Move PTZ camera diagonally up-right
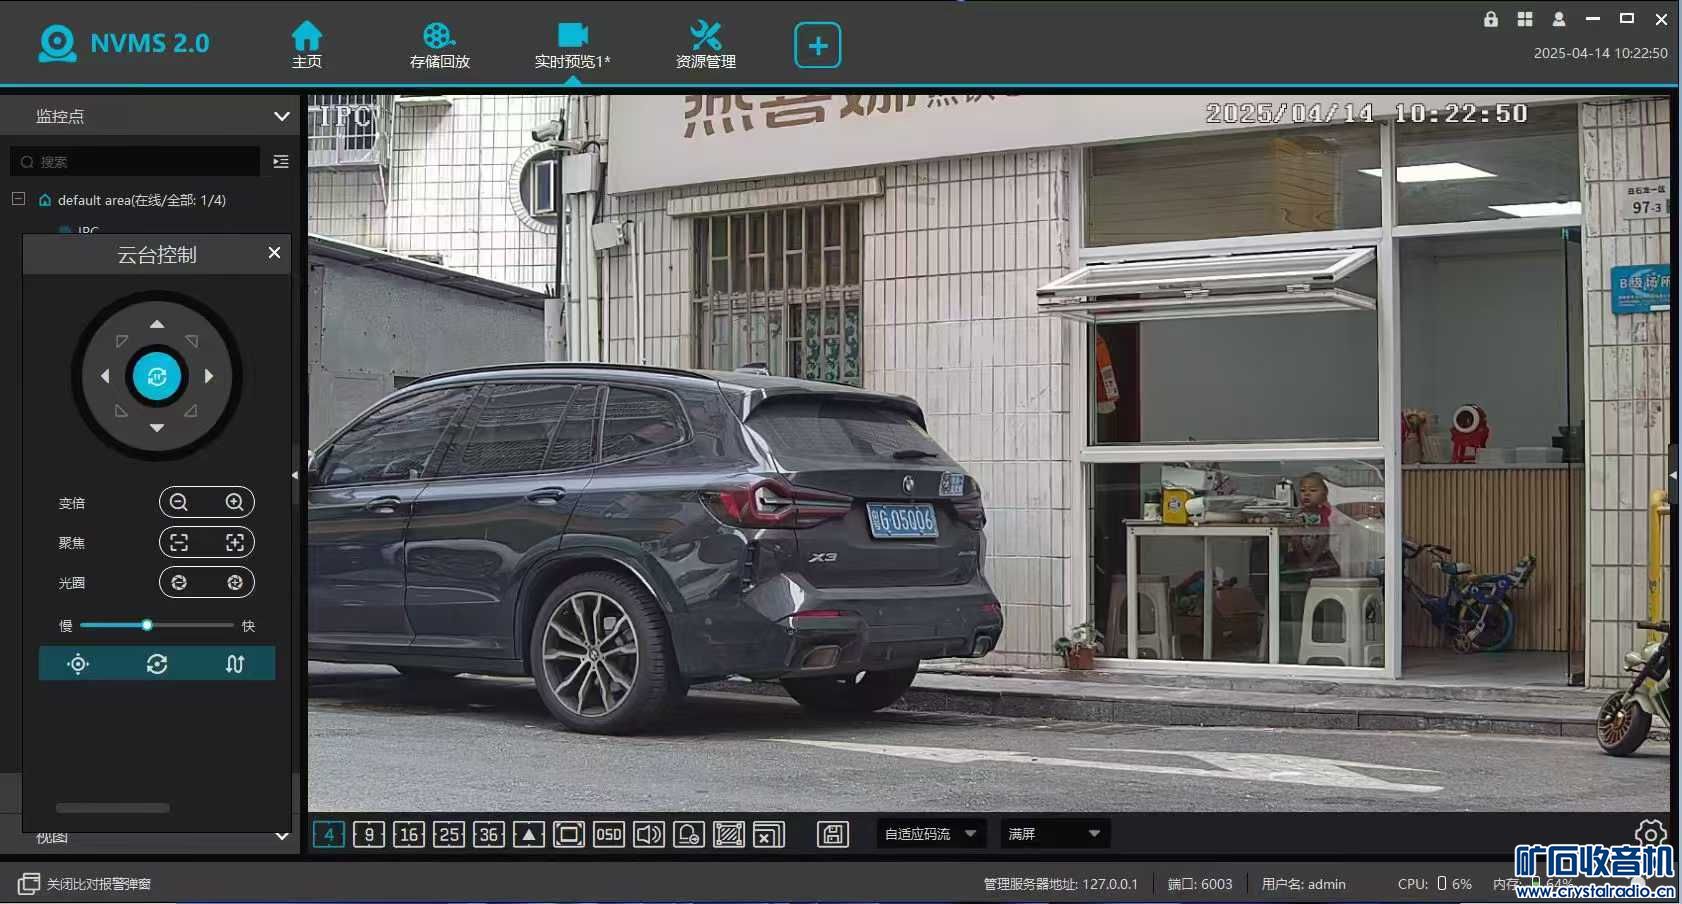Viewport: 1682px width, 904px height. click(x=192, y=341)
